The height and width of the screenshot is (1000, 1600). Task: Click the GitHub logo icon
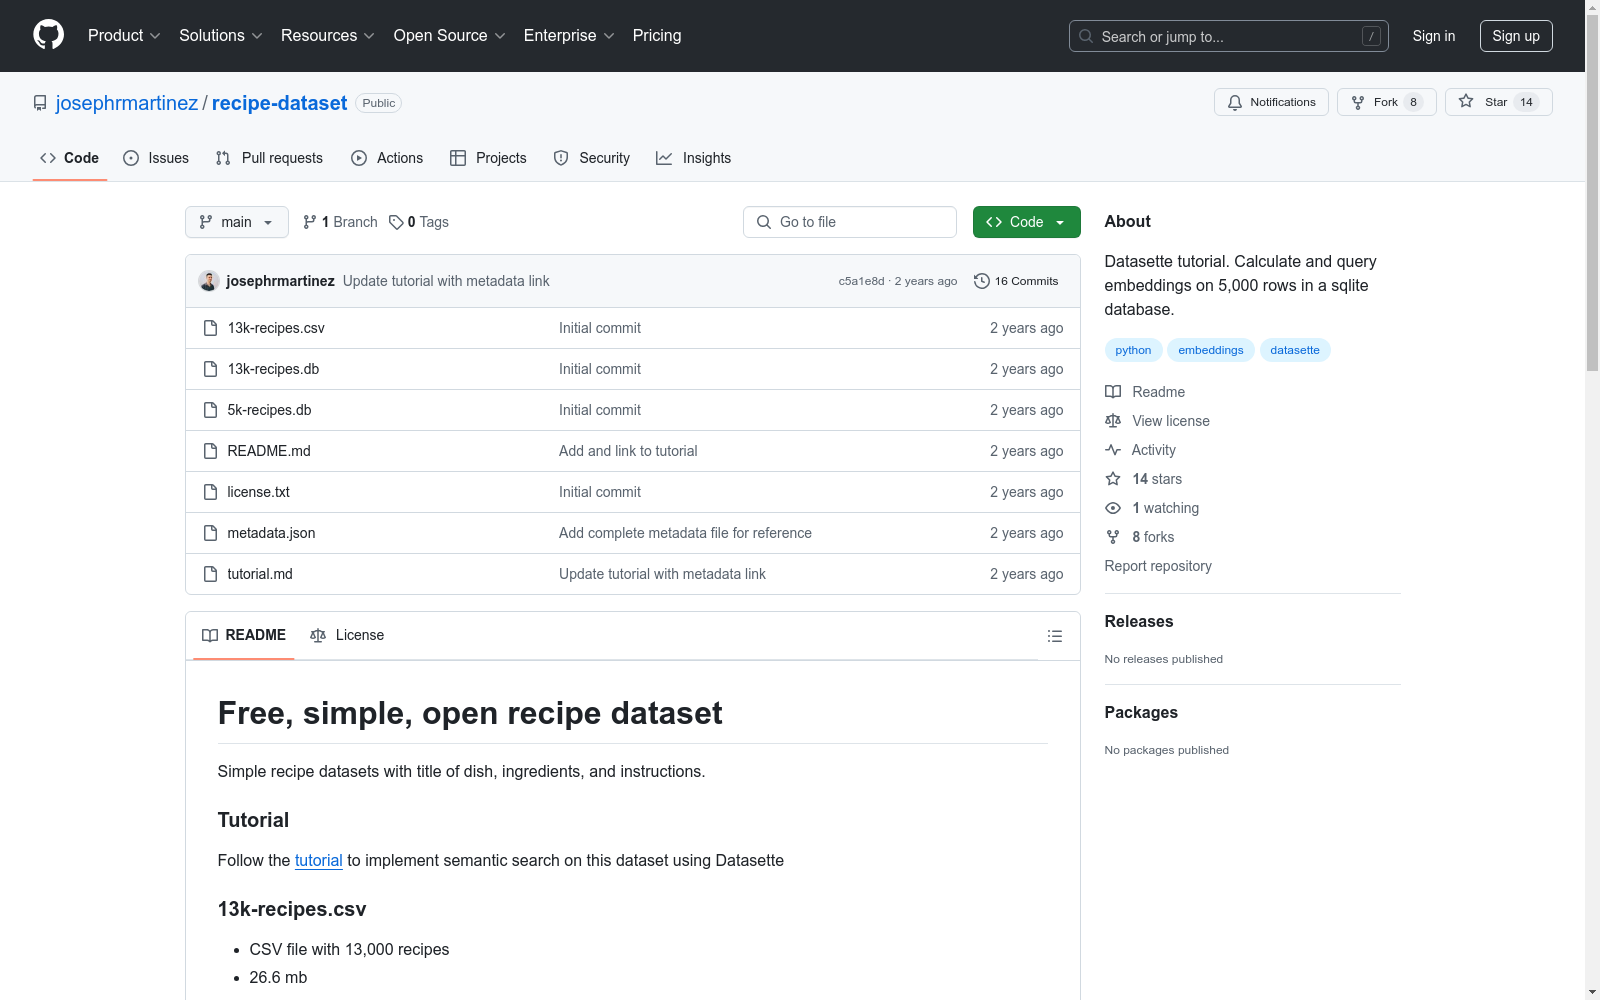tap(48, 35)
